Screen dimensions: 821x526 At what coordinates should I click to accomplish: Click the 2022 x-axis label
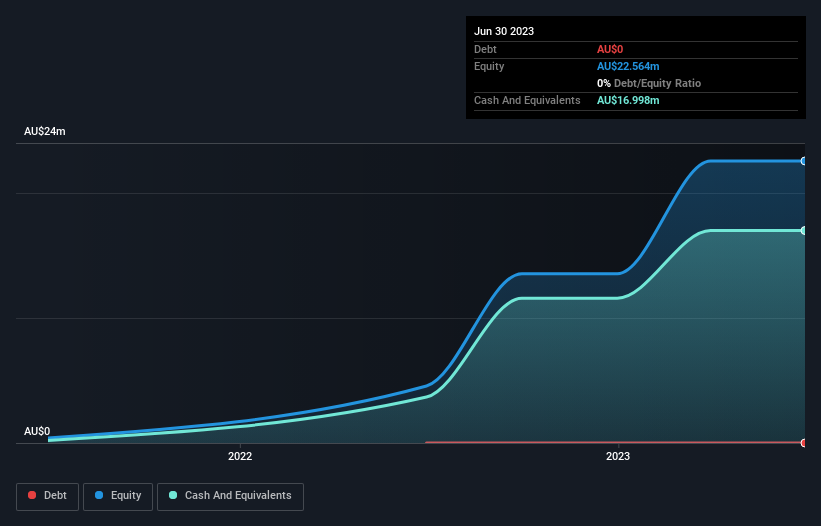pos(240,456)
